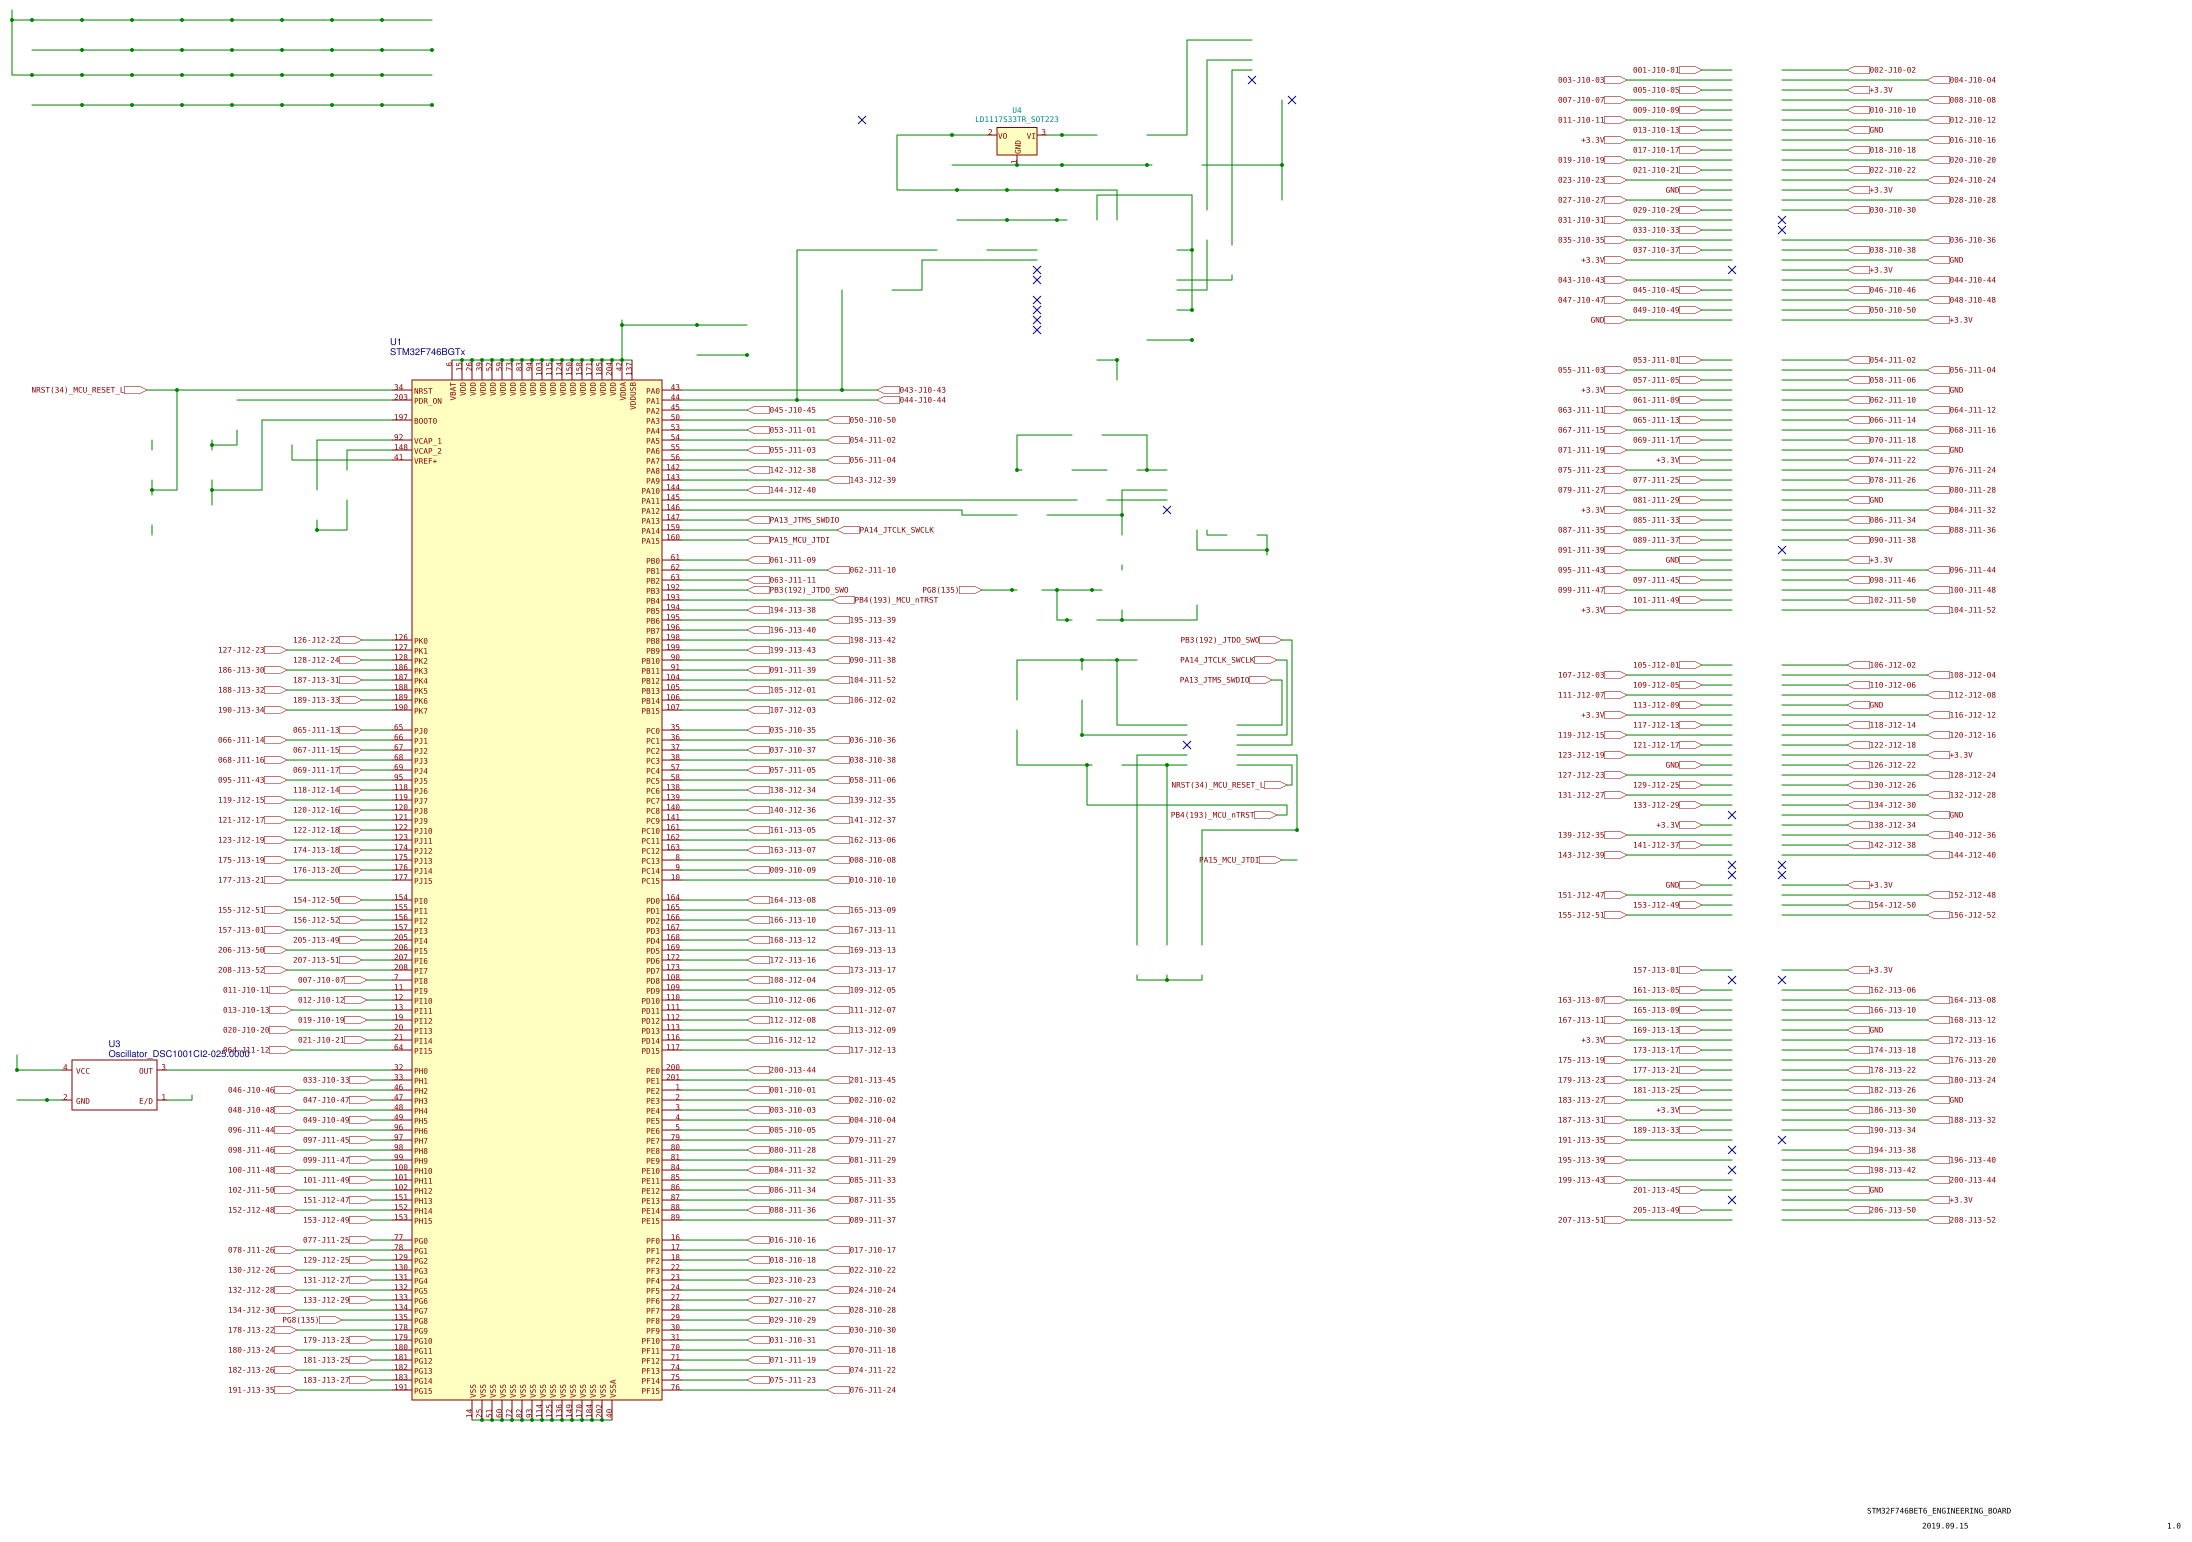Select the PF15 pin label on U1

tap(650, 1391)
